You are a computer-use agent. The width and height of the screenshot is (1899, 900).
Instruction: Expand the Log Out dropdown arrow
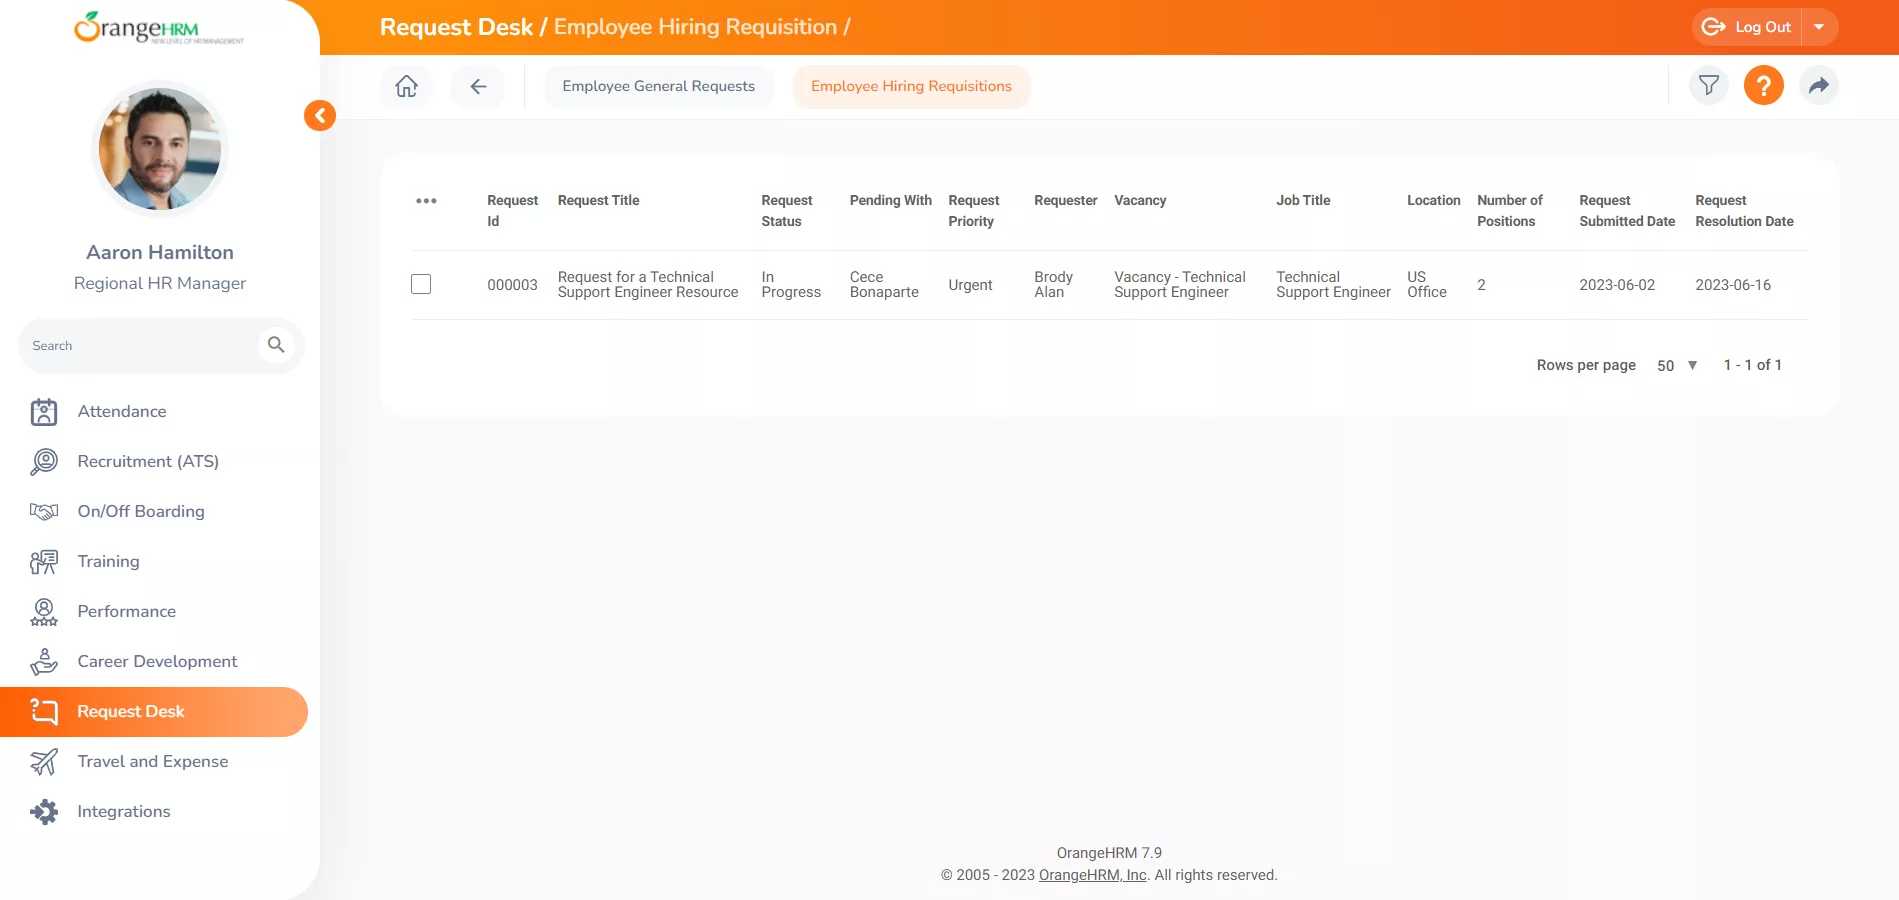pyautogui.click(x=1819, y=27)
